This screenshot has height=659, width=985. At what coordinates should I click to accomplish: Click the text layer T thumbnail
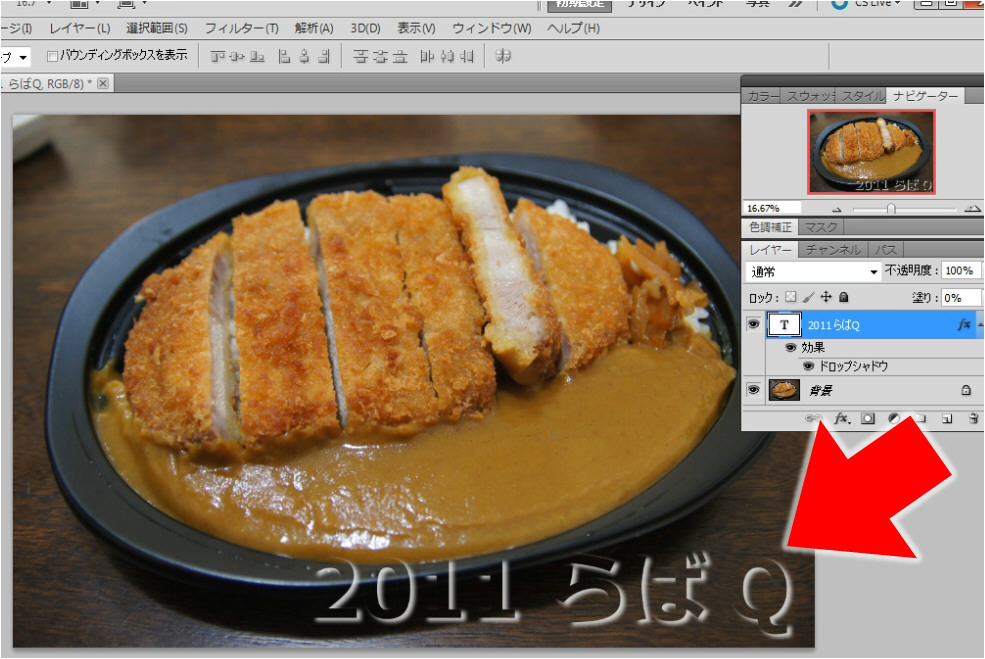784,325
